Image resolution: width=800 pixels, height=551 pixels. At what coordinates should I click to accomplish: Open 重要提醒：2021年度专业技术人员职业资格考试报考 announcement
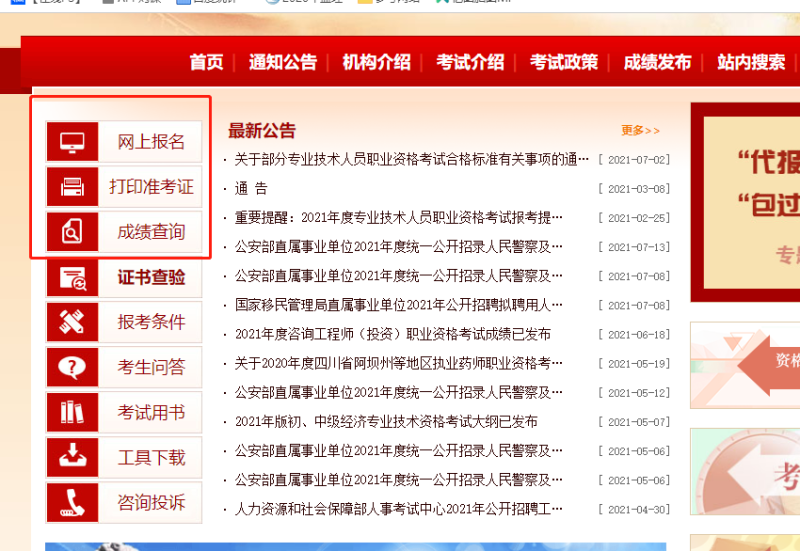pos(398,218)
